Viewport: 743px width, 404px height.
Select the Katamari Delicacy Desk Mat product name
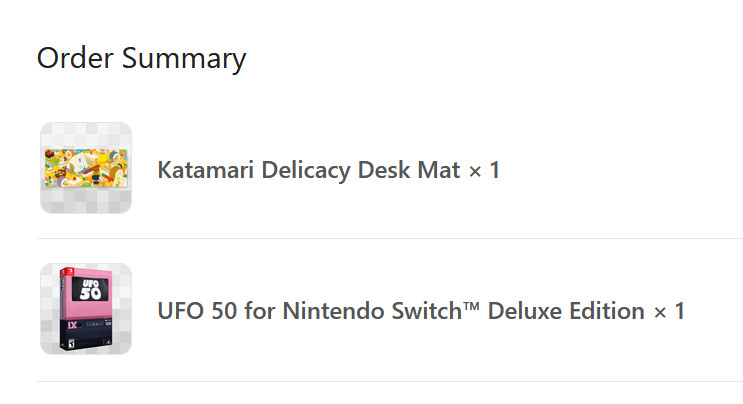[x=308, y=170]
